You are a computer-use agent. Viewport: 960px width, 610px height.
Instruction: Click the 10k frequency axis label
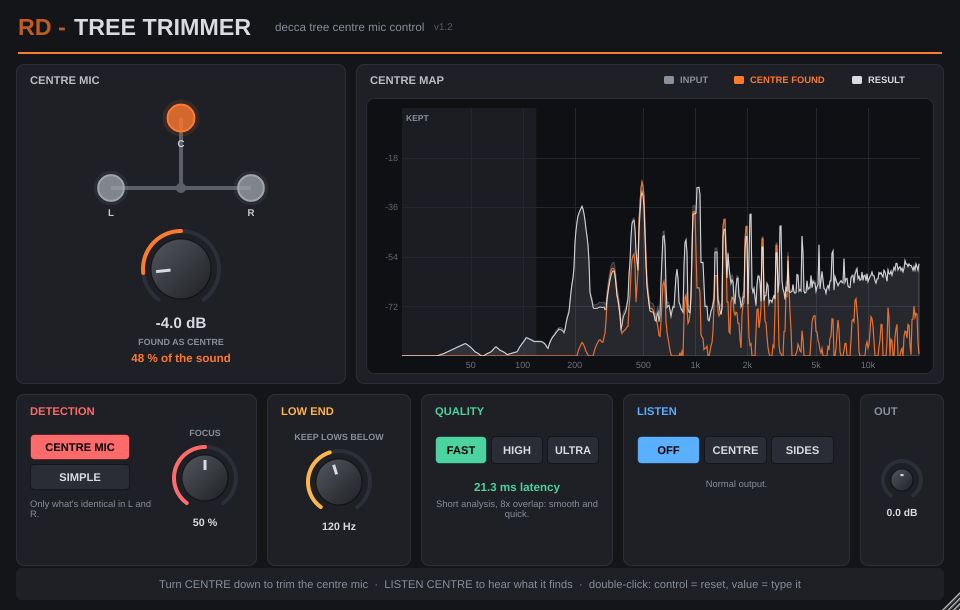(x=868, y=365)
